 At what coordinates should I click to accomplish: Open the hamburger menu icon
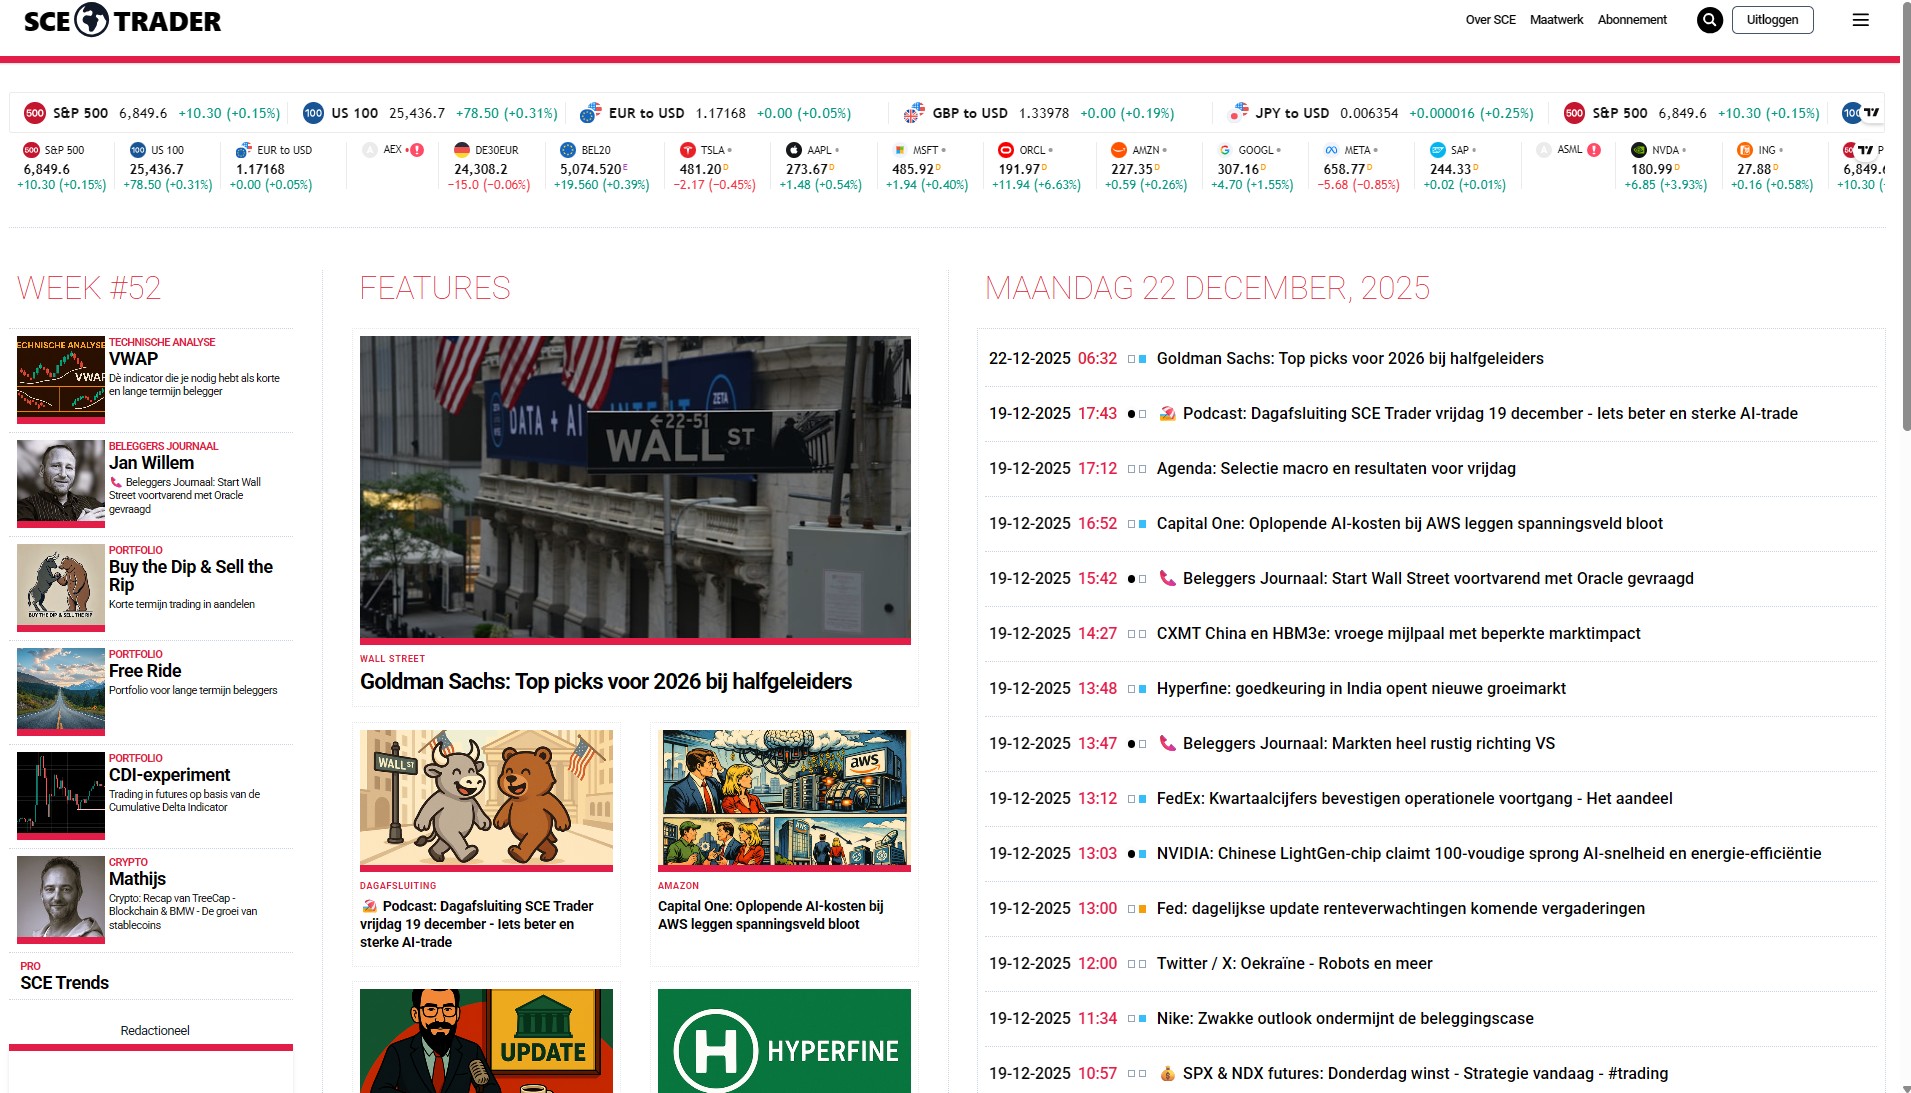coord(1861,20)
